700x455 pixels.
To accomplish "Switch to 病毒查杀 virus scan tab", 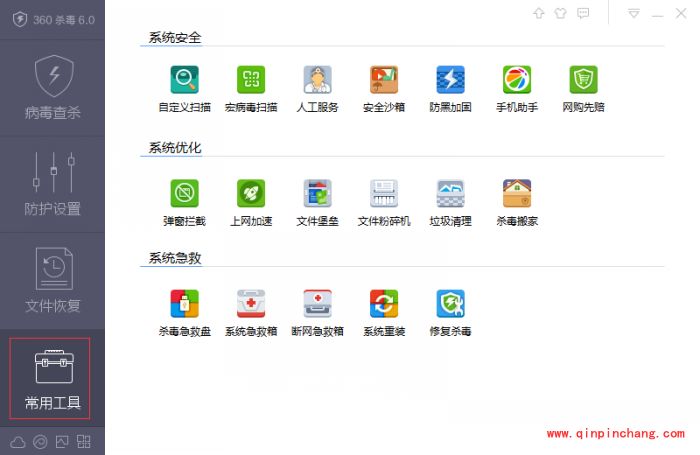I will (53, 88).
